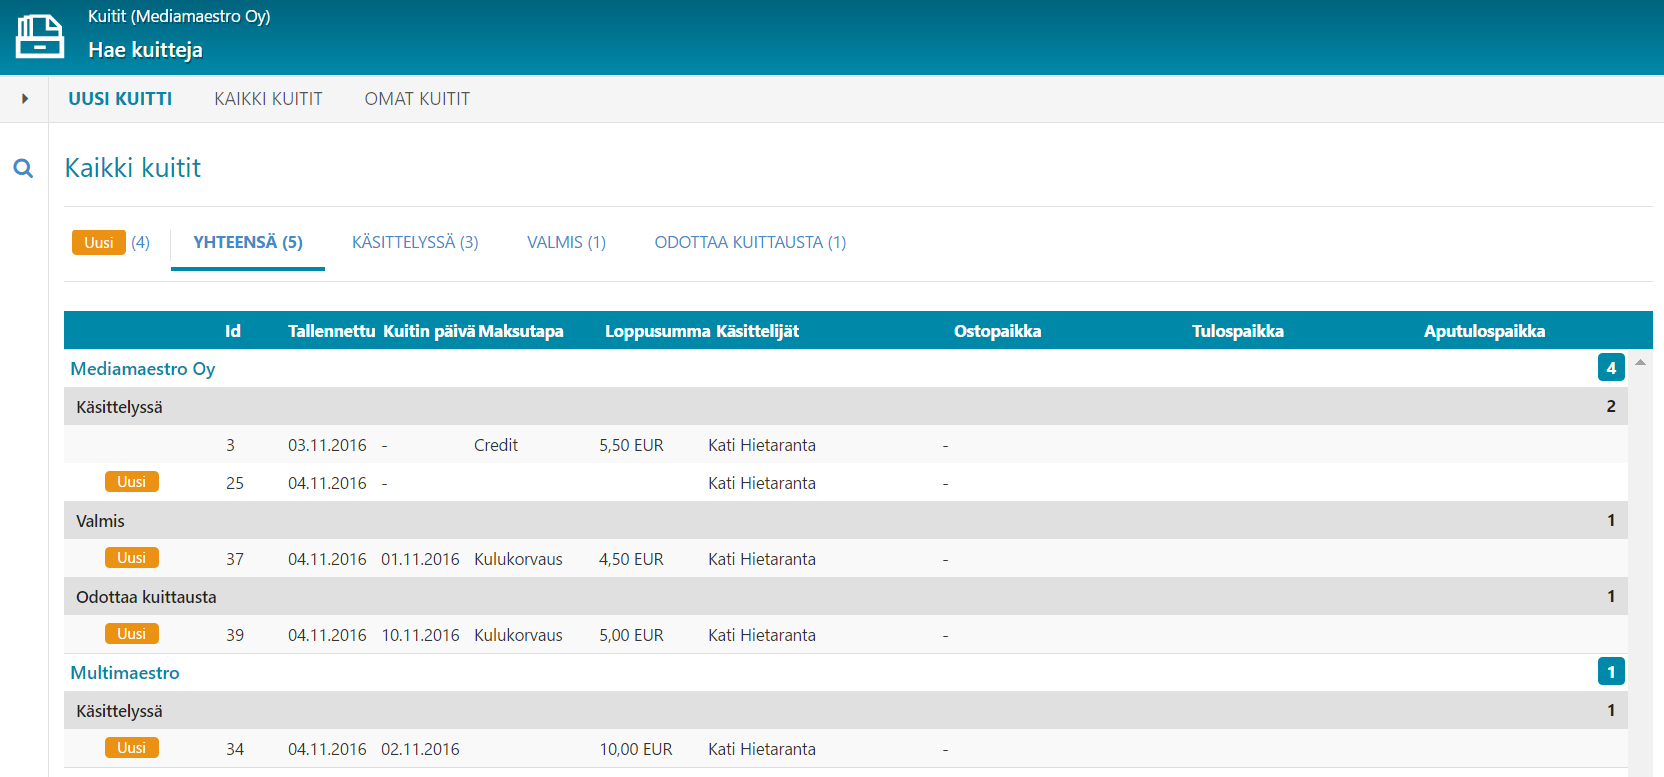Select the YHTEENSÄ (5) tab

point(248,242)
